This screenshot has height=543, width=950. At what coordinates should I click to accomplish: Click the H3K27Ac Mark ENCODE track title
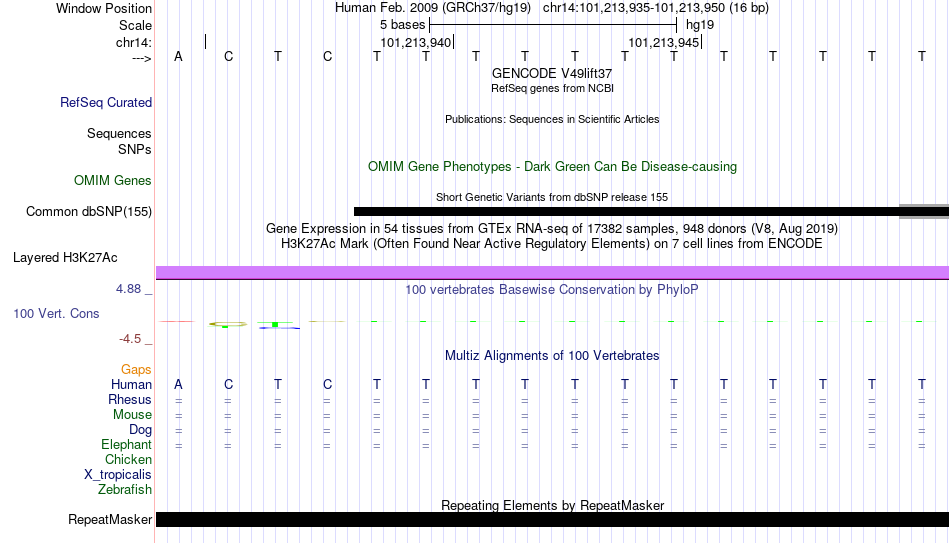tap(552, 244)
